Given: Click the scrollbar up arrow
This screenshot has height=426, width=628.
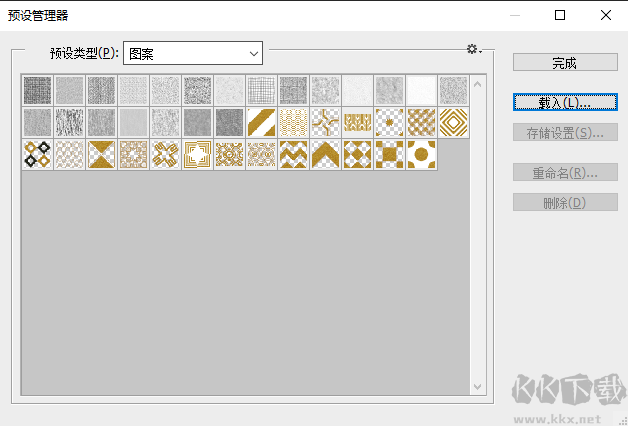Looking at the screenshot, I should (477, 84).
